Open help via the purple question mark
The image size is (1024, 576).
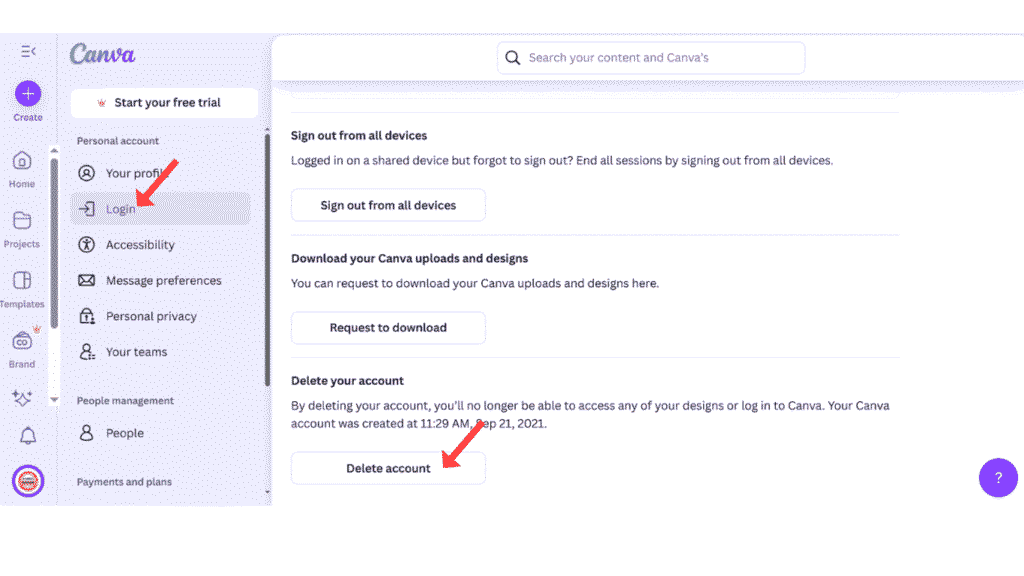[998, 478]
